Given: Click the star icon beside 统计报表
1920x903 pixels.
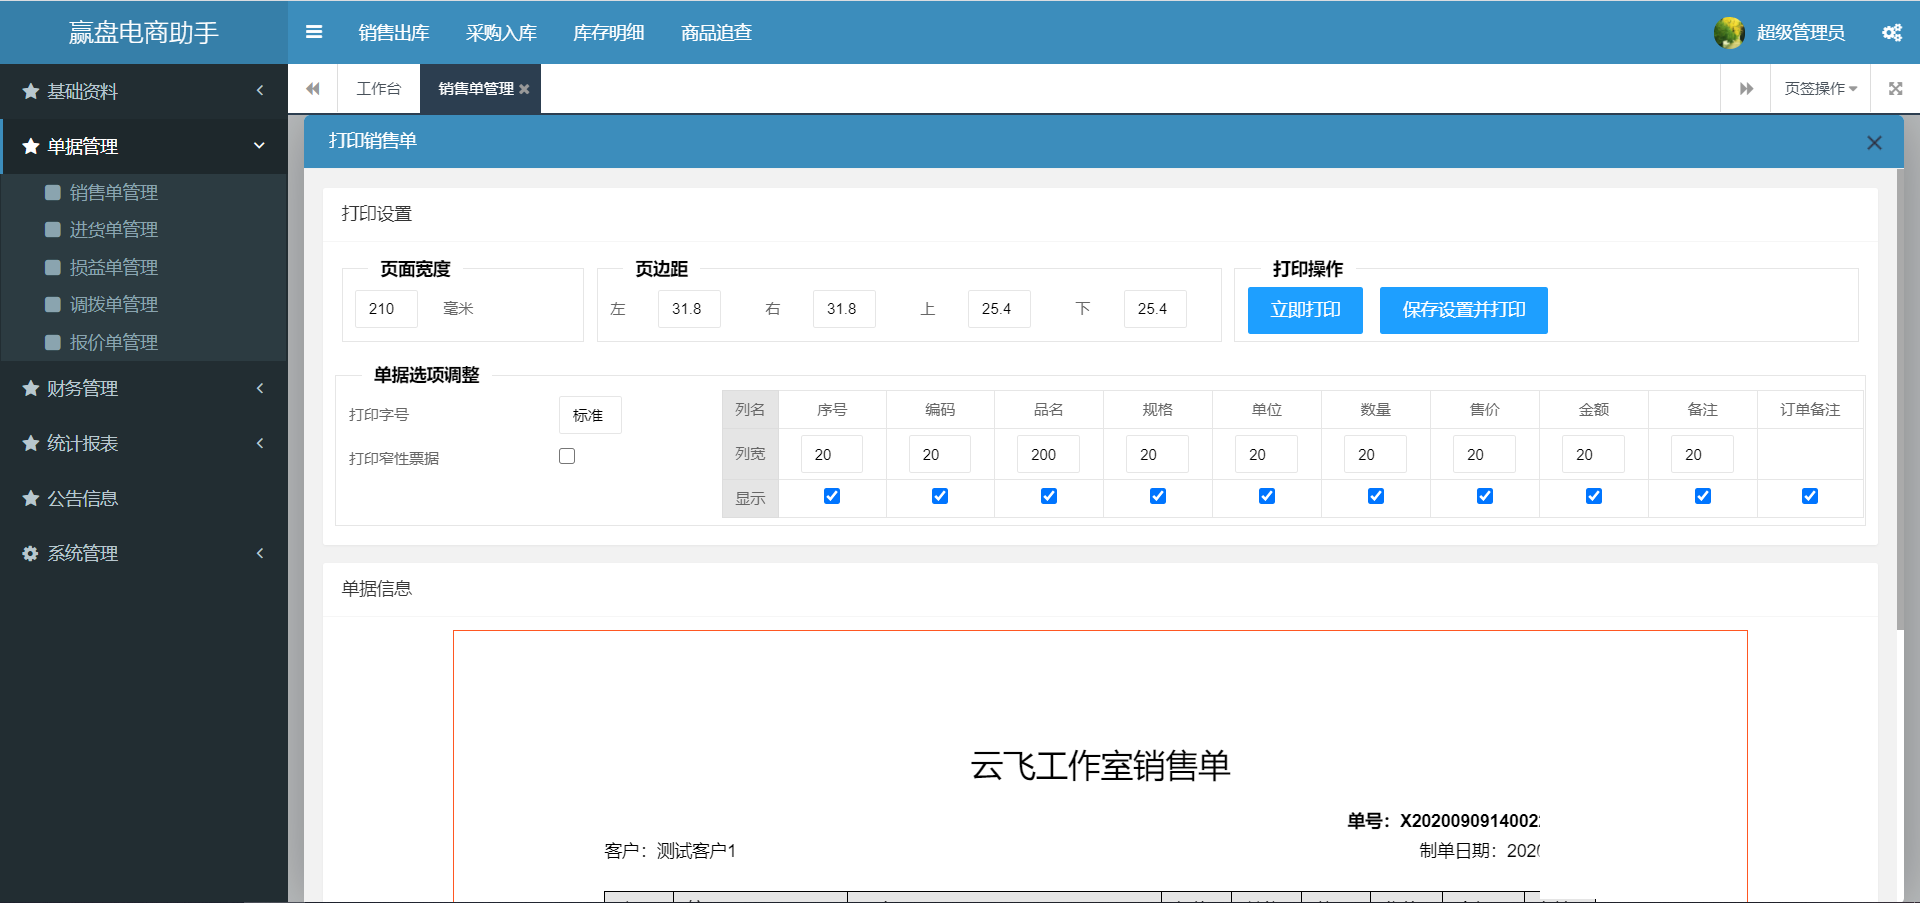Looking at the screenshot, I should click(31, 443).
